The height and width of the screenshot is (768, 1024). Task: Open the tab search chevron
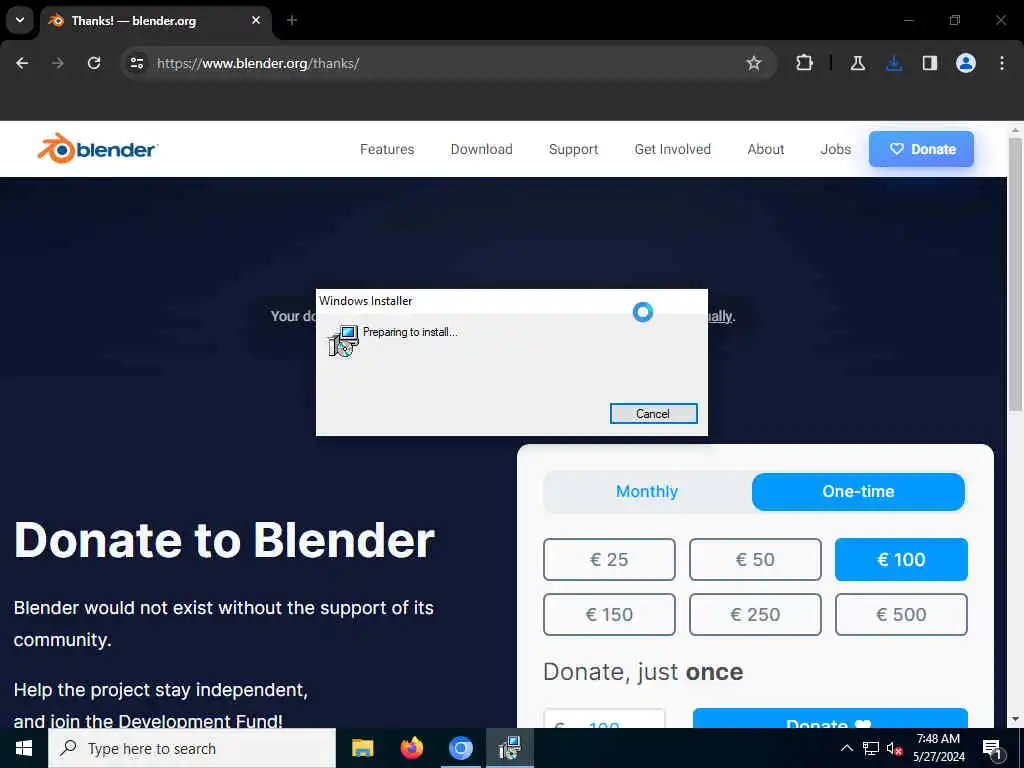click(x=20, y=20)
